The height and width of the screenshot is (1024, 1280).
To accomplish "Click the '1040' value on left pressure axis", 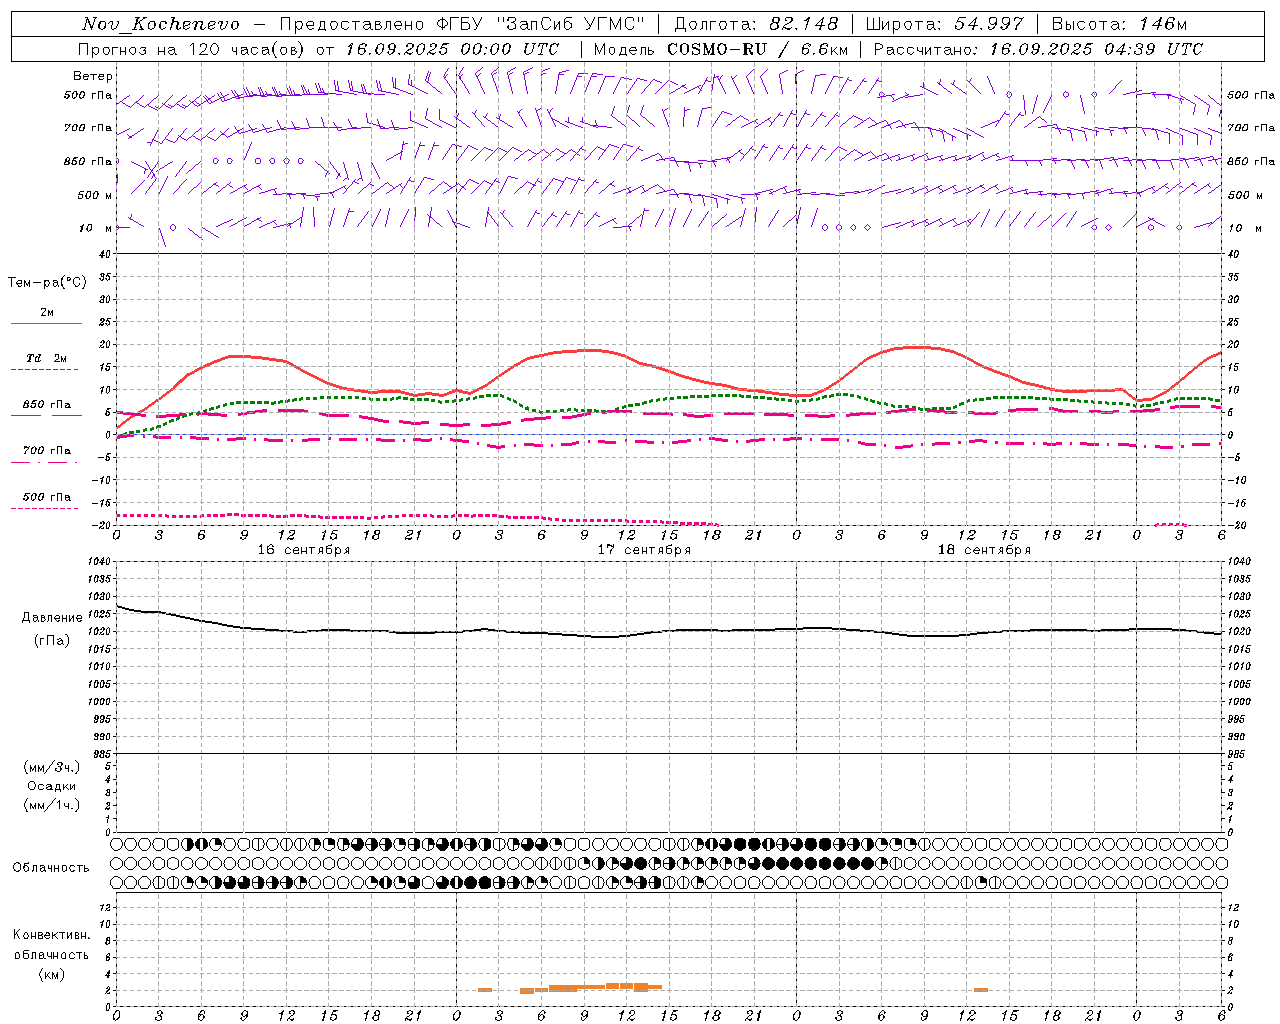I will click(x=99, y=562).
